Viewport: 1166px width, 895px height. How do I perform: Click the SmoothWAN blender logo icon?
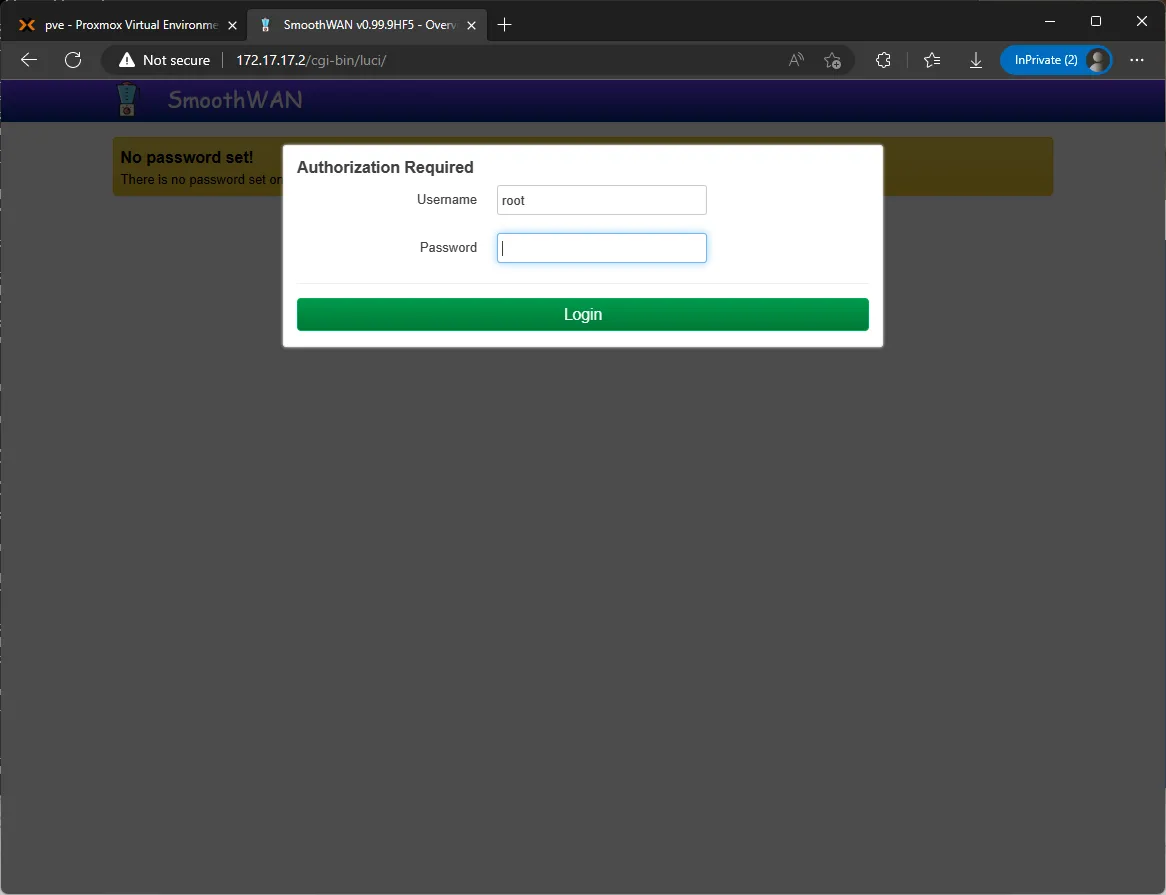click(127, 100)
